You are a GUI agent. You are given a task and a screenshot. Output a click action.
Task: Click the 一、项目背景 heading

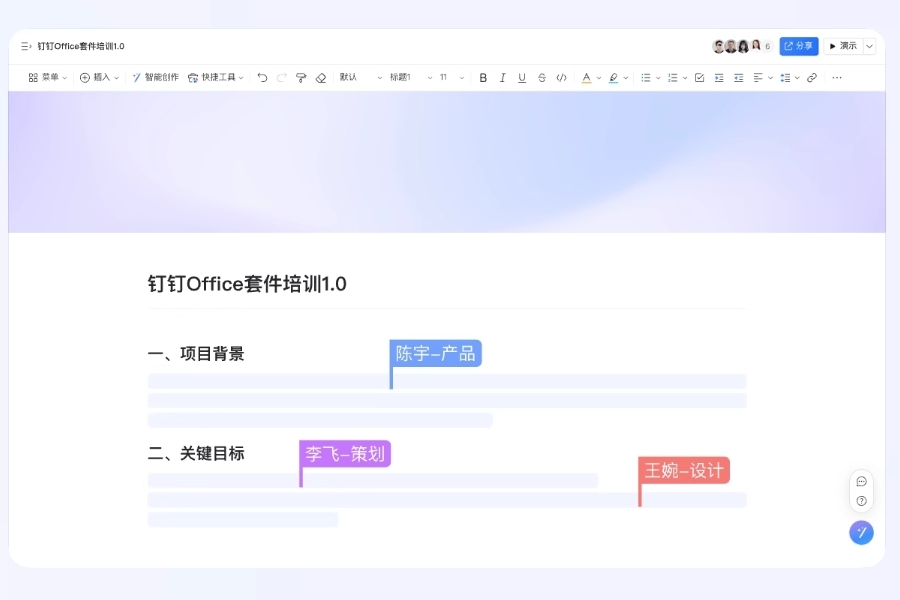(x=196, y=354)
